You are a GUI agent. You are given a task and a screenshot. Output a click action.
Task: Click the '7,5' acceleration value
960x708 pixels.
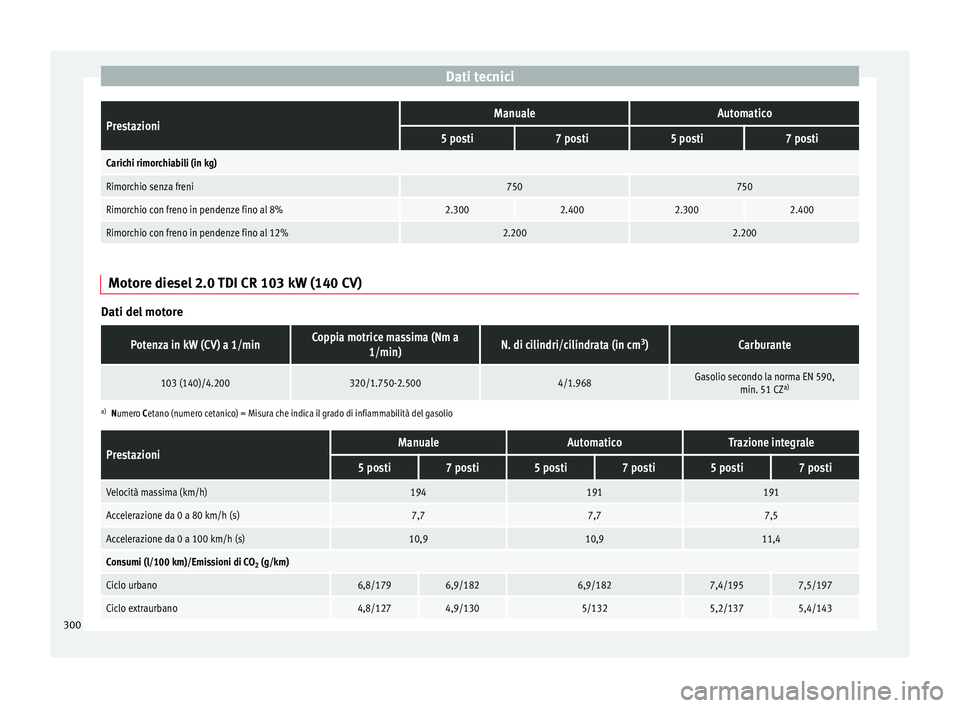771,516
